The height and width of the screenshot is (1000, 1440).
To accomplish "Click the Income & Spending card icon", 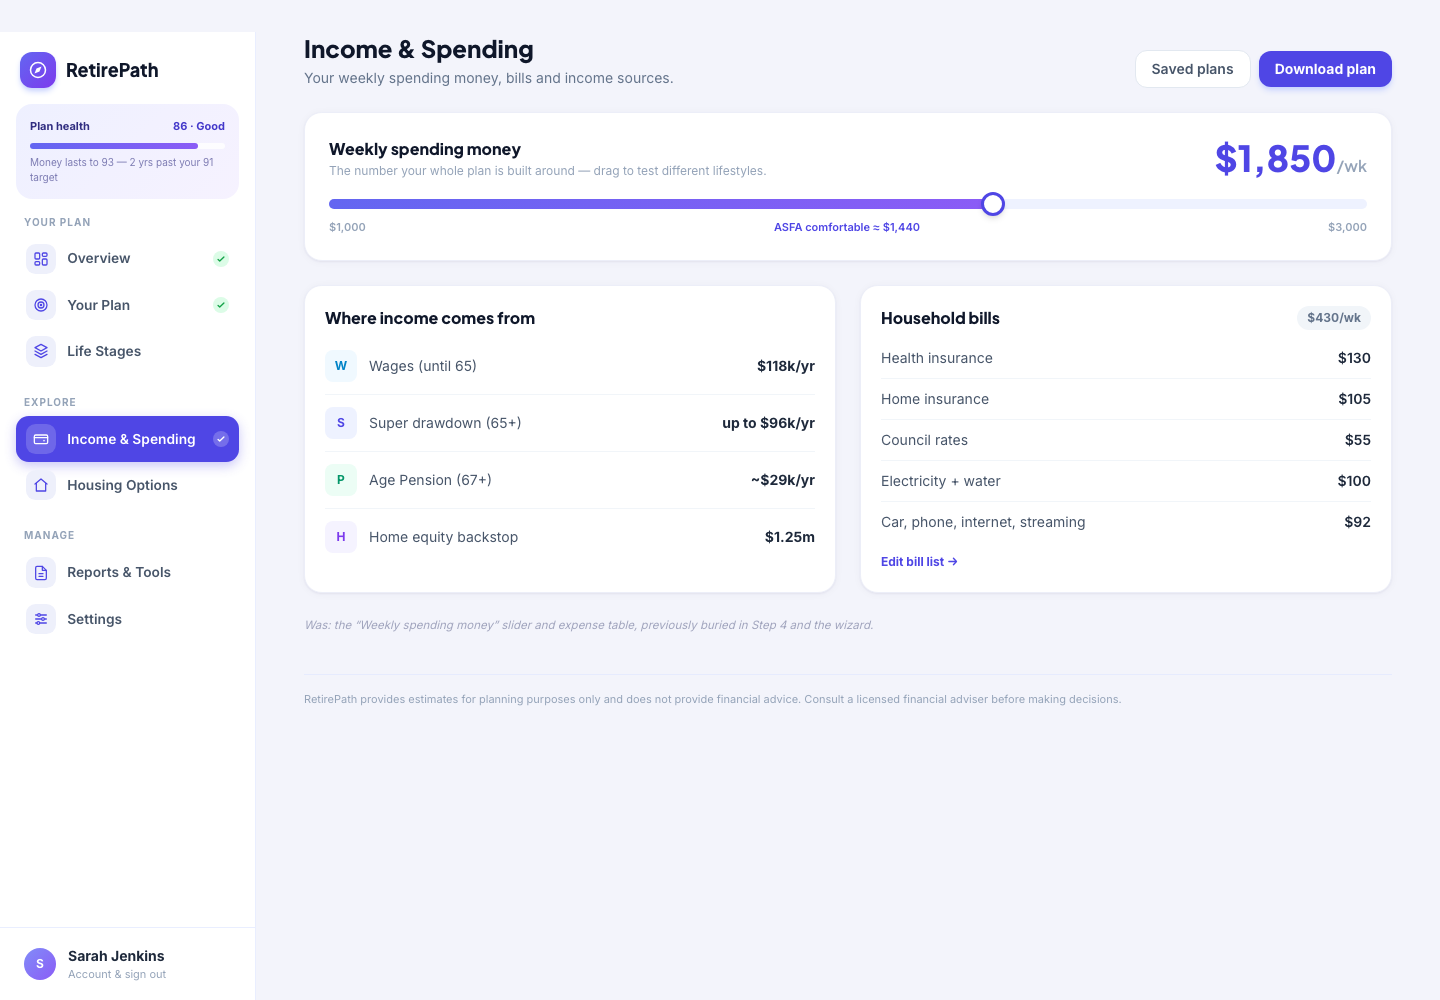I will [x=41, y=439].
